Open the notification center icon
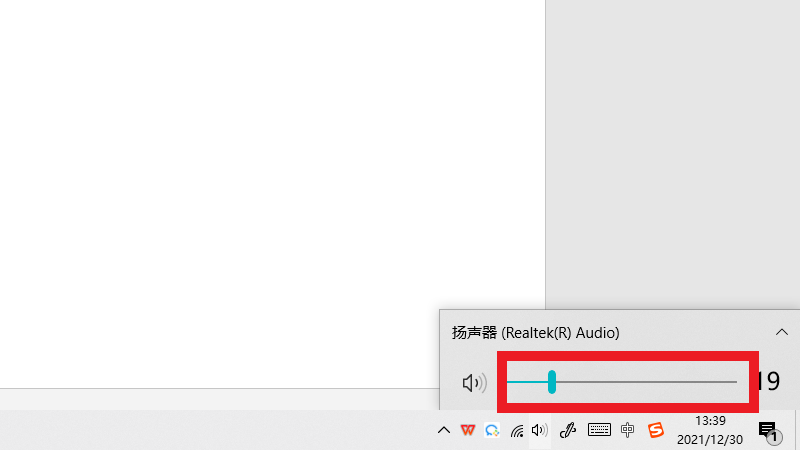Image resolution: width=800 pixels, height=450 pixels. point(768,430)
